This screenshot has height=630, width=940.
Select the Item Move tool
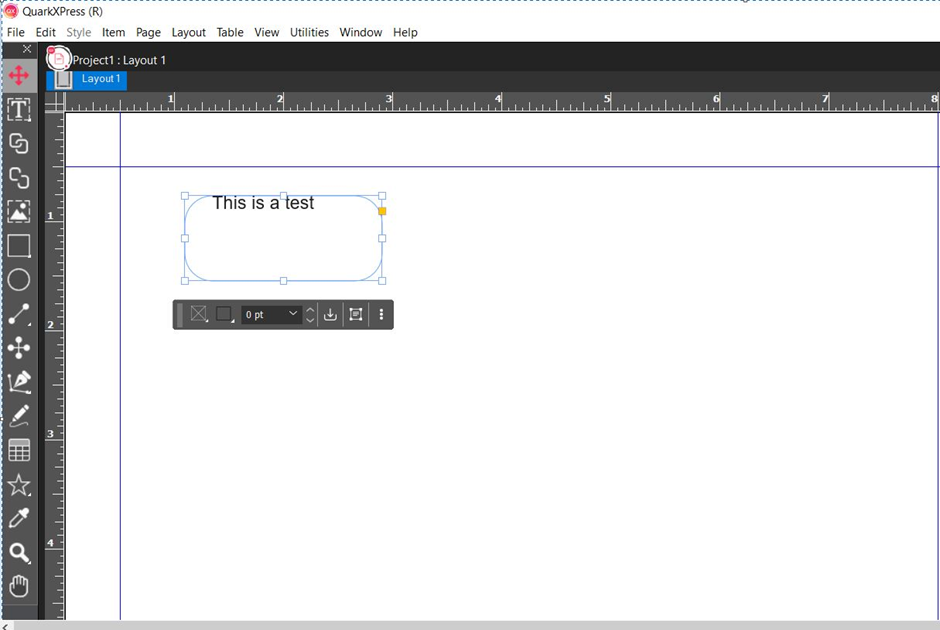tap(18, 75)
